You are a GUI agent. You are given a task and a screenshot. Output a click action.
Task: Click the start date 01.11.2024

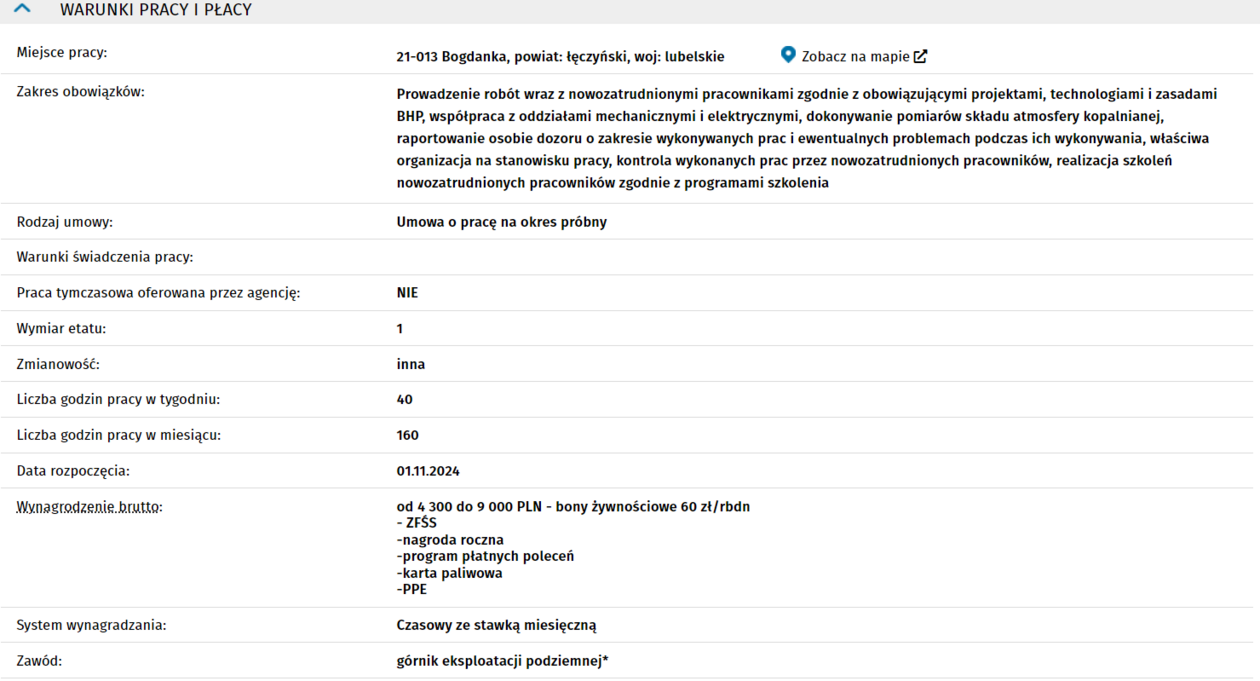pyautogui.click(x=428, y=471)
